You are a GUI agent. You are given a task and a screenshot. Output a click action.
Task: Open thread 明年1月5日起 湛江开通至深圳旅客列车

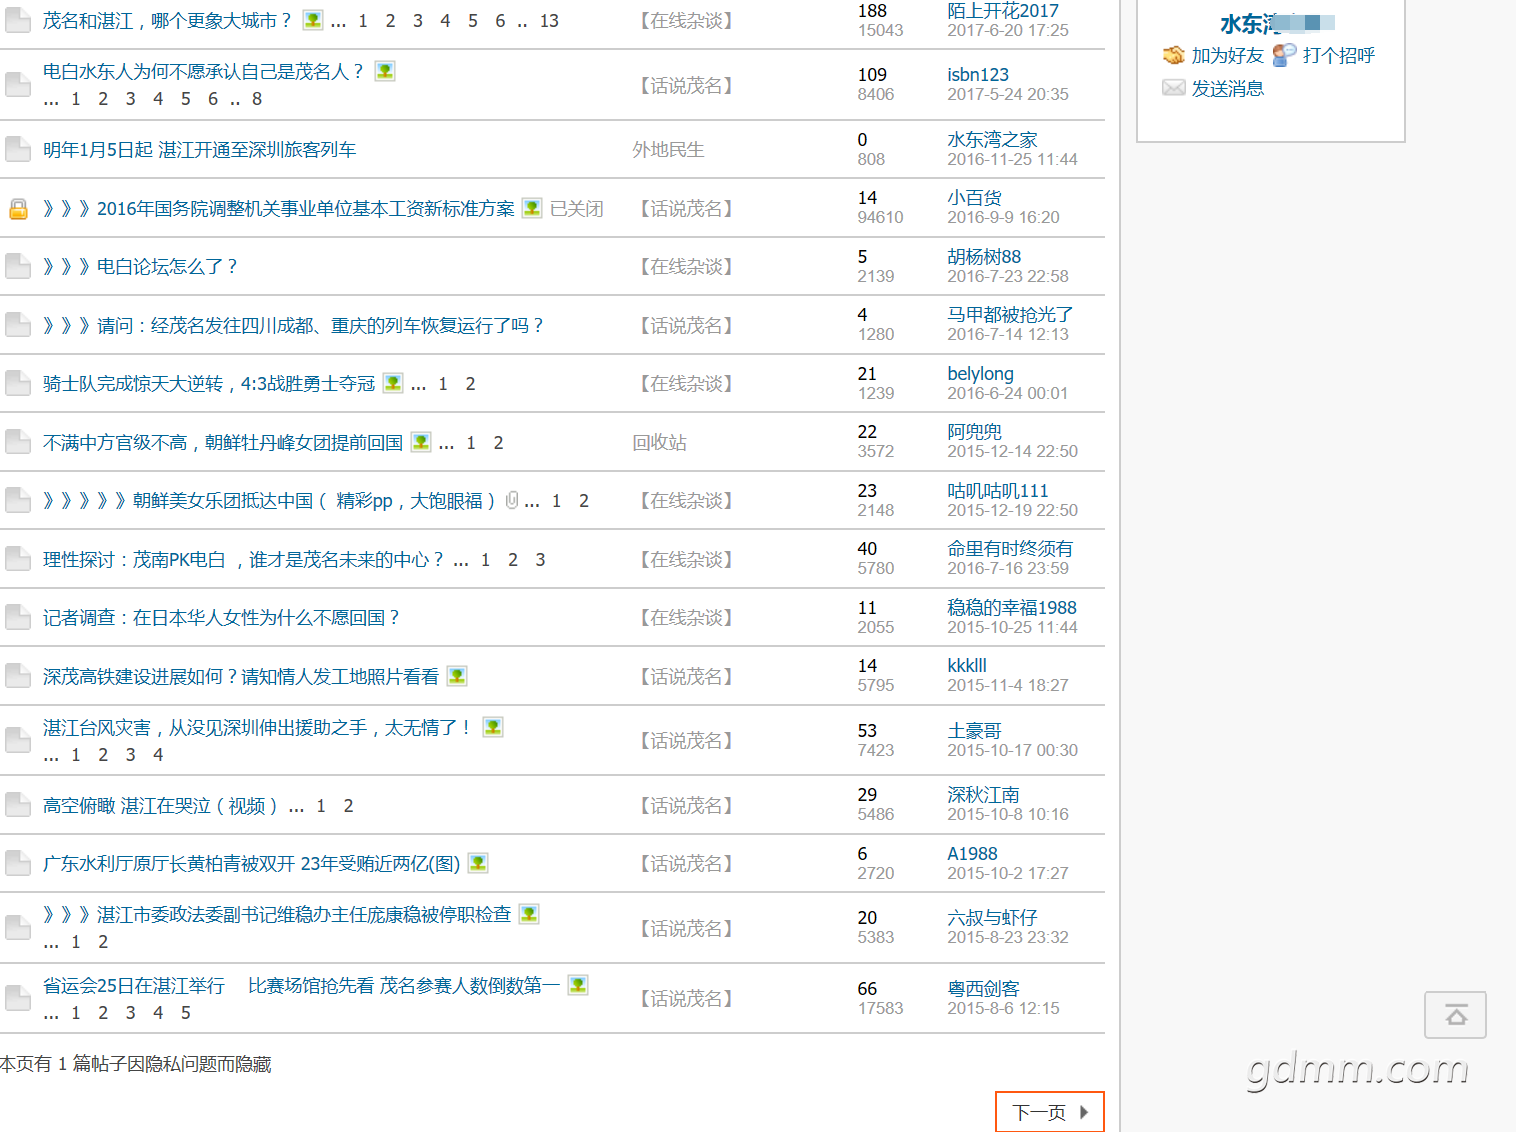pos(199,150)
